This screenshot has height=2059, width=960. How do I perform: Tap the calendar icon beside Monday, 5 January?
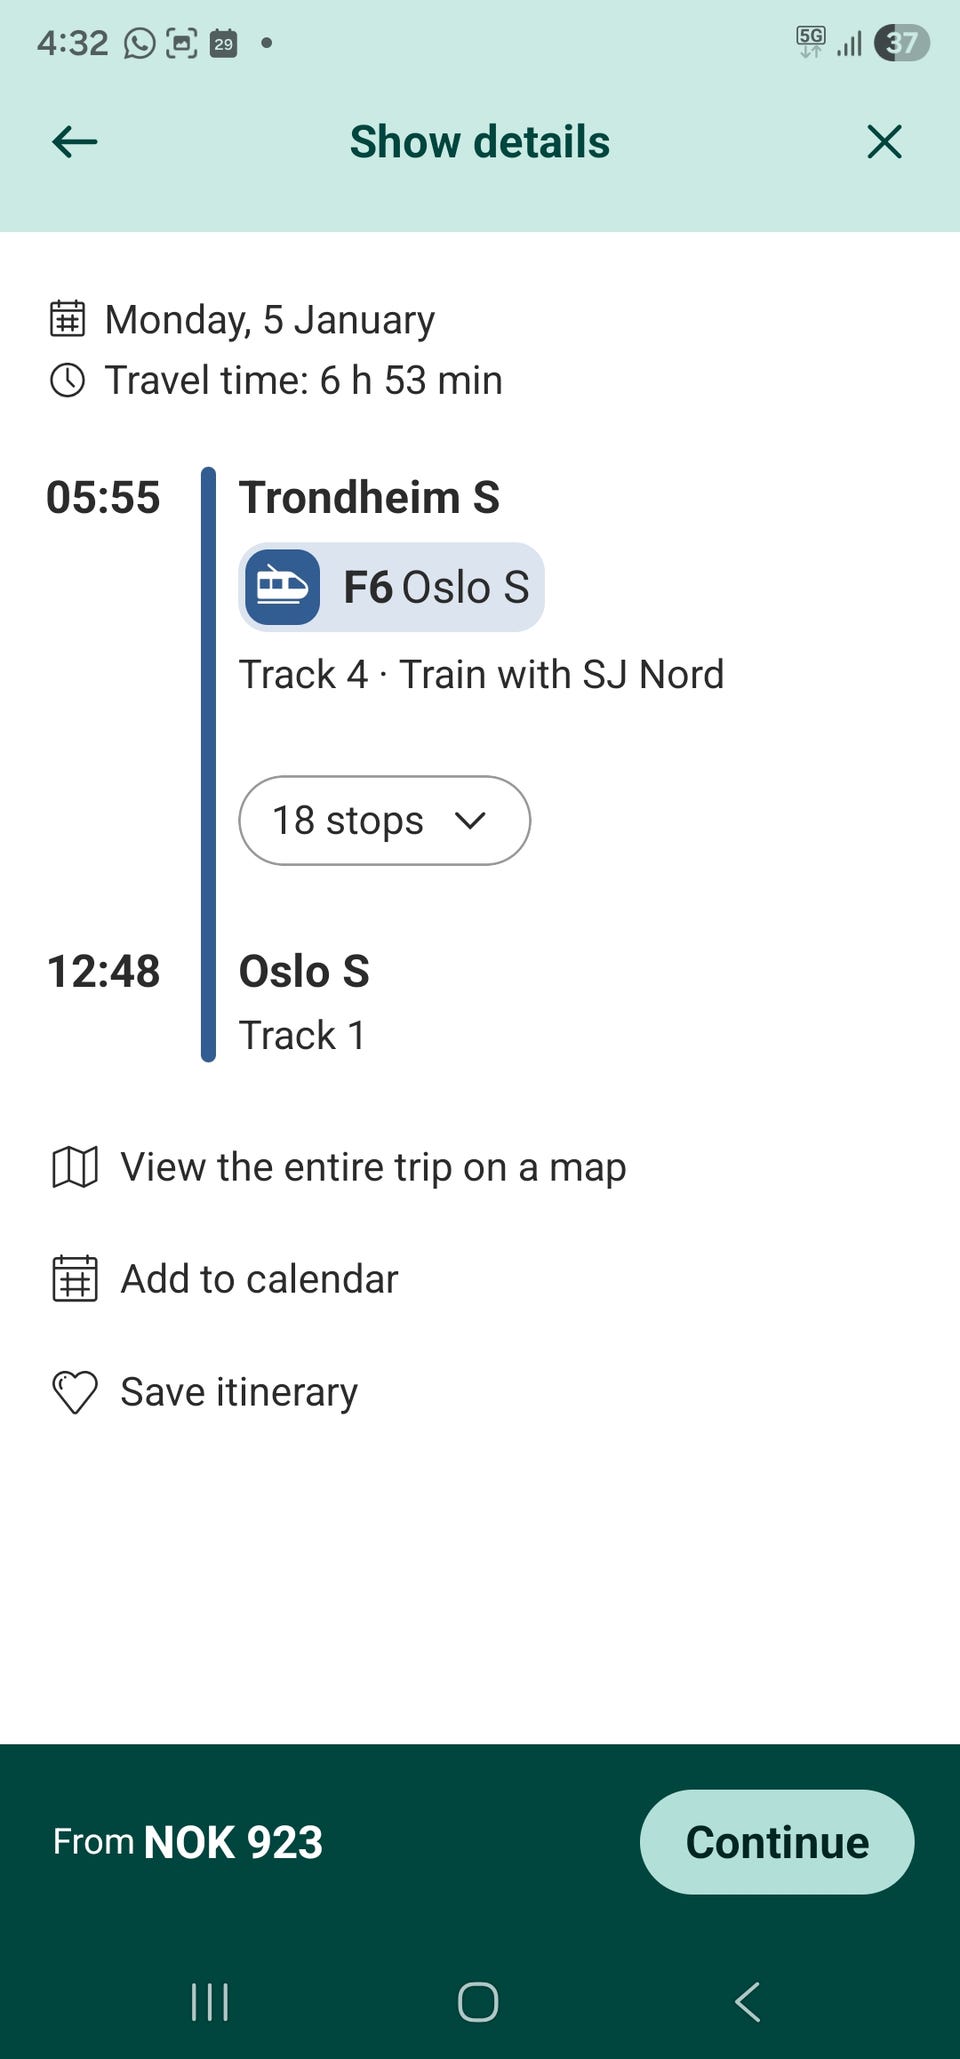(68, 320)
